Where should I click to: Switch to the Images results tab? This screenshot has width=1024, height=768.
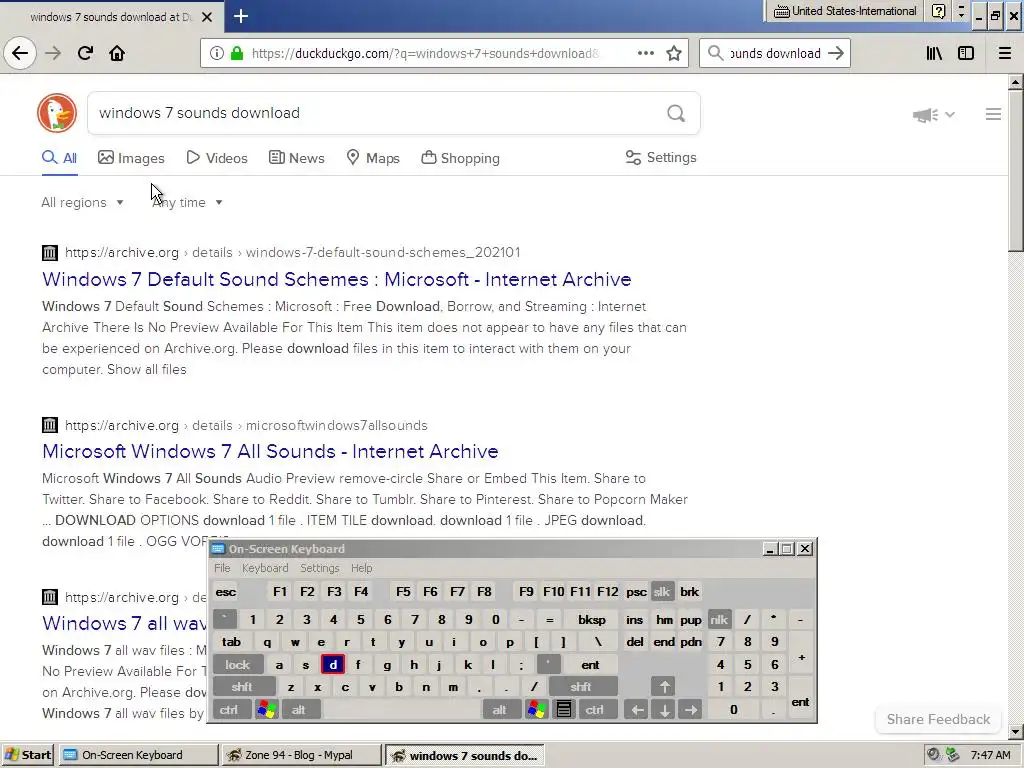(131, 158)
